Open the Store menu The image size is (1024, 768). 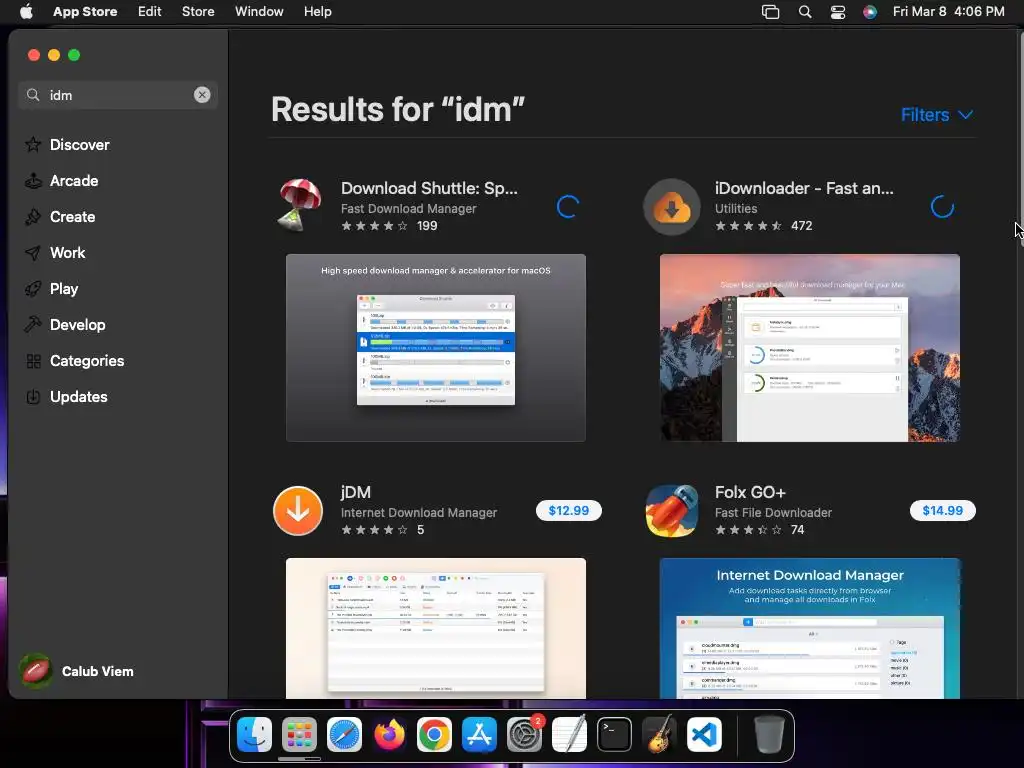tap(198, 12)
